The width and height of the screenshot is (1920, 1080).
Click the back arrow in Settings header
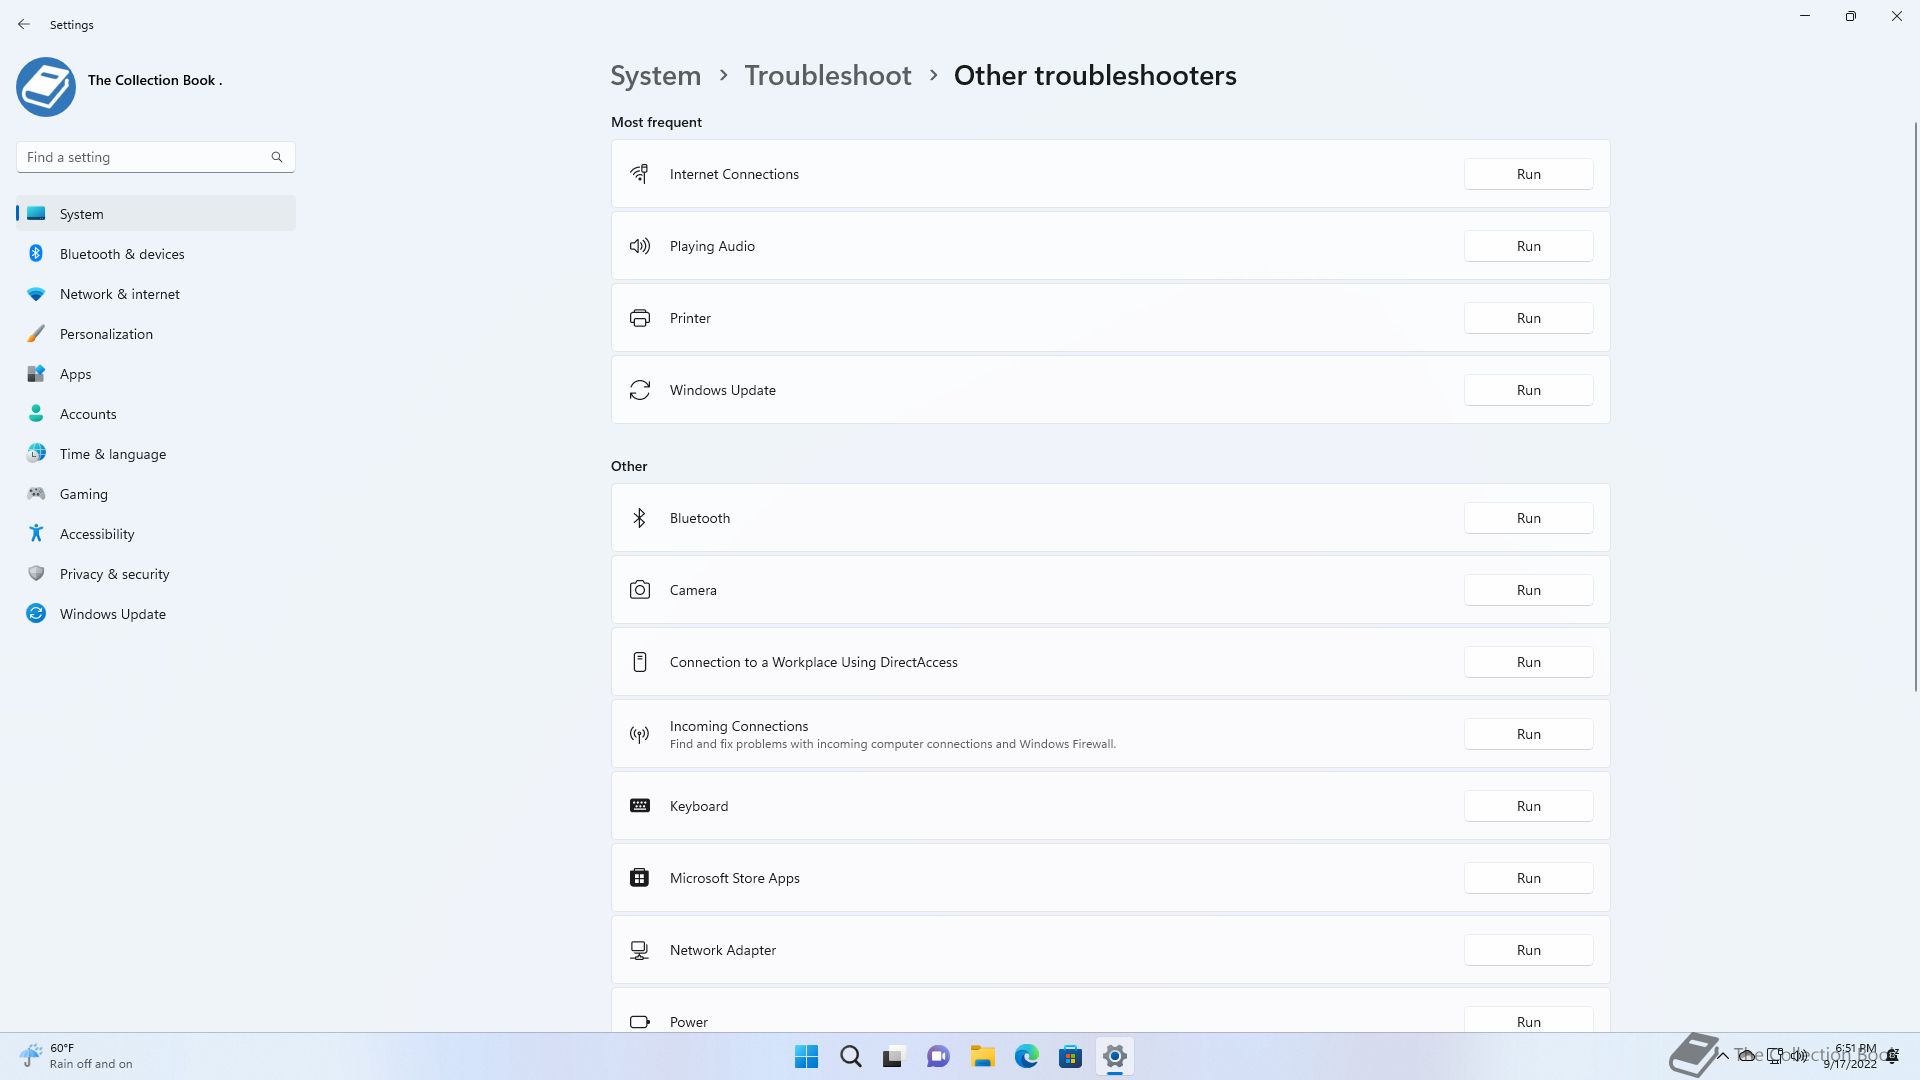(x=24, y=24)
